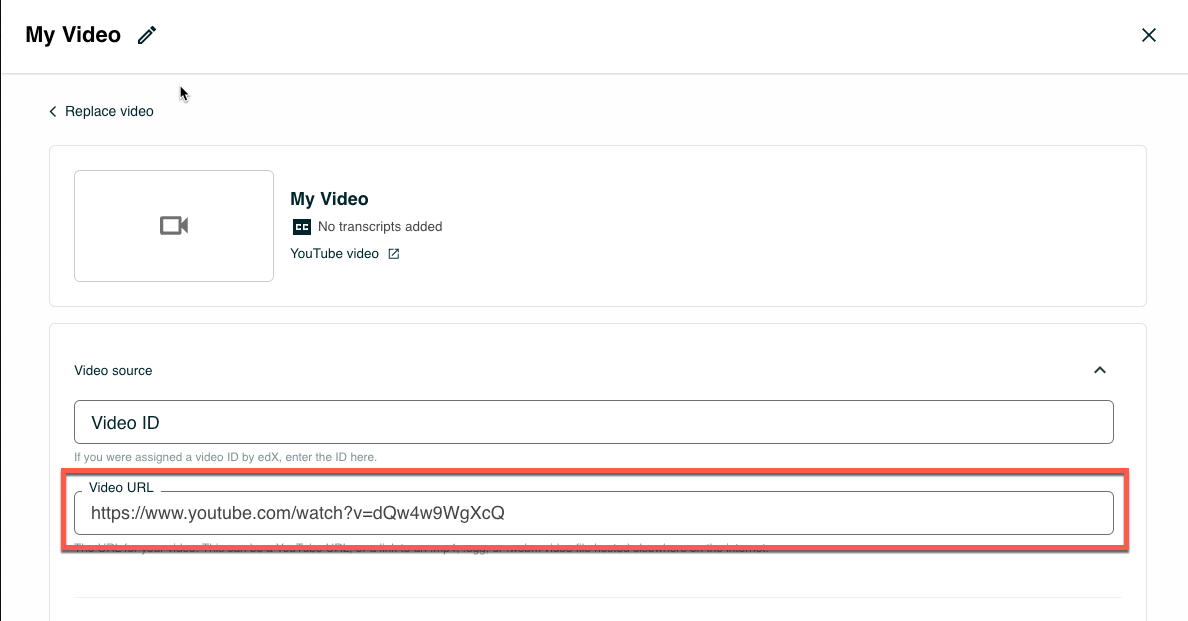Click the helper text below Video URL field
The image size is (1188, 621).
tap(420, 549)
